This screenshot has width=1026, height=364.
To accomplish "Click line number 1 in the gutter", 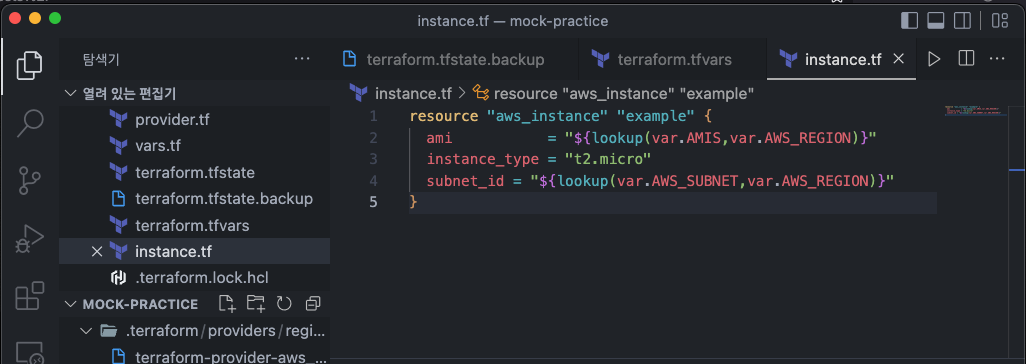I will click(373, 117).
